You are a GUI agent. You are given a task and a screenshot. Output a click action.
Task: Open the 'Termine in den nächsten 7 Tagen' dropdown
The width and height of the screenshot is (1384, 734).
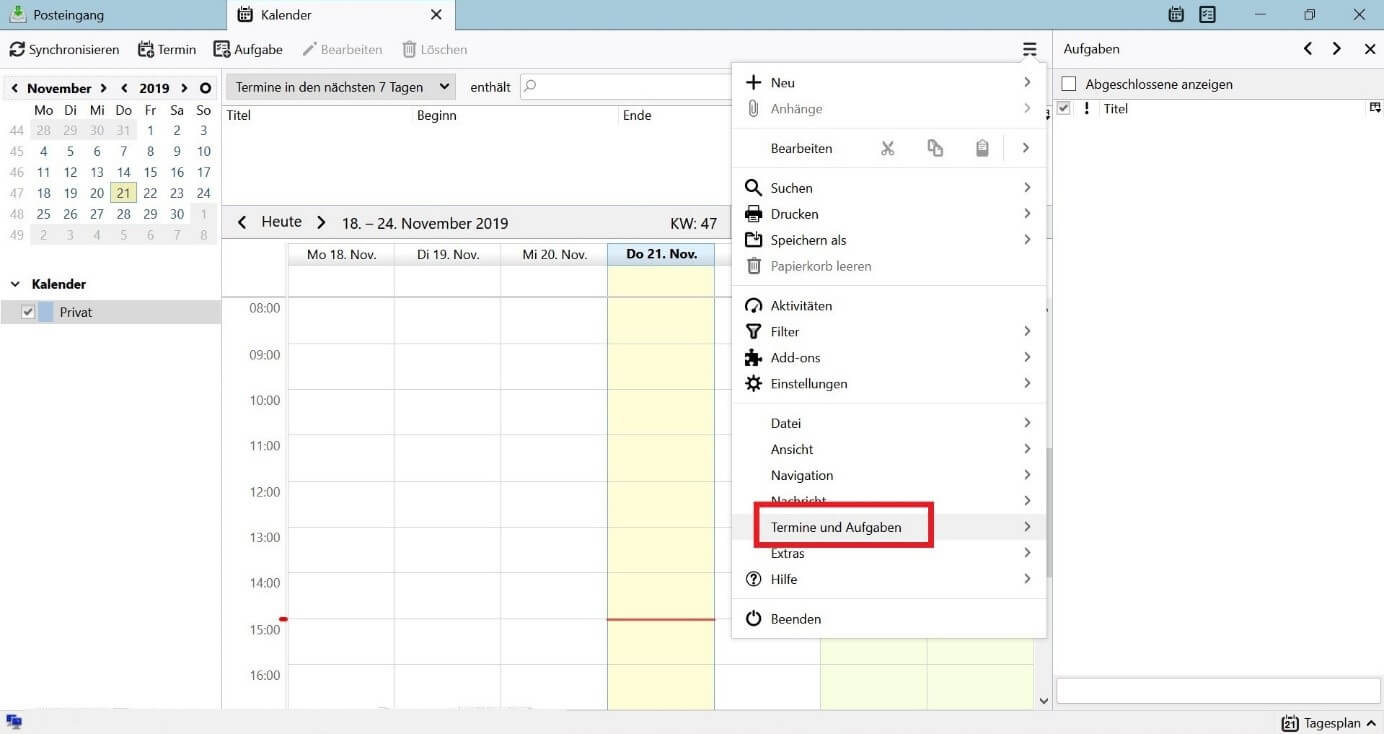click(x=341, y=87)
